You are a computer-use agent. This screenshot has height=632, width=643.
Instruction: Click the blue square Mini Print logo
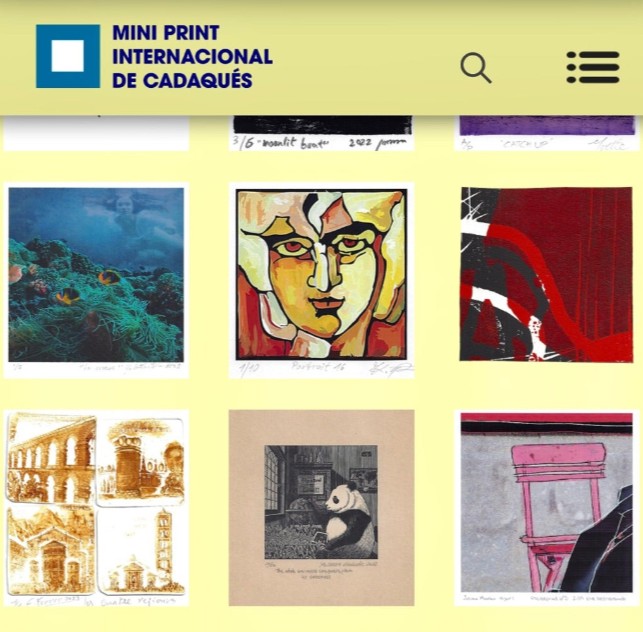(x=68, y=56)
